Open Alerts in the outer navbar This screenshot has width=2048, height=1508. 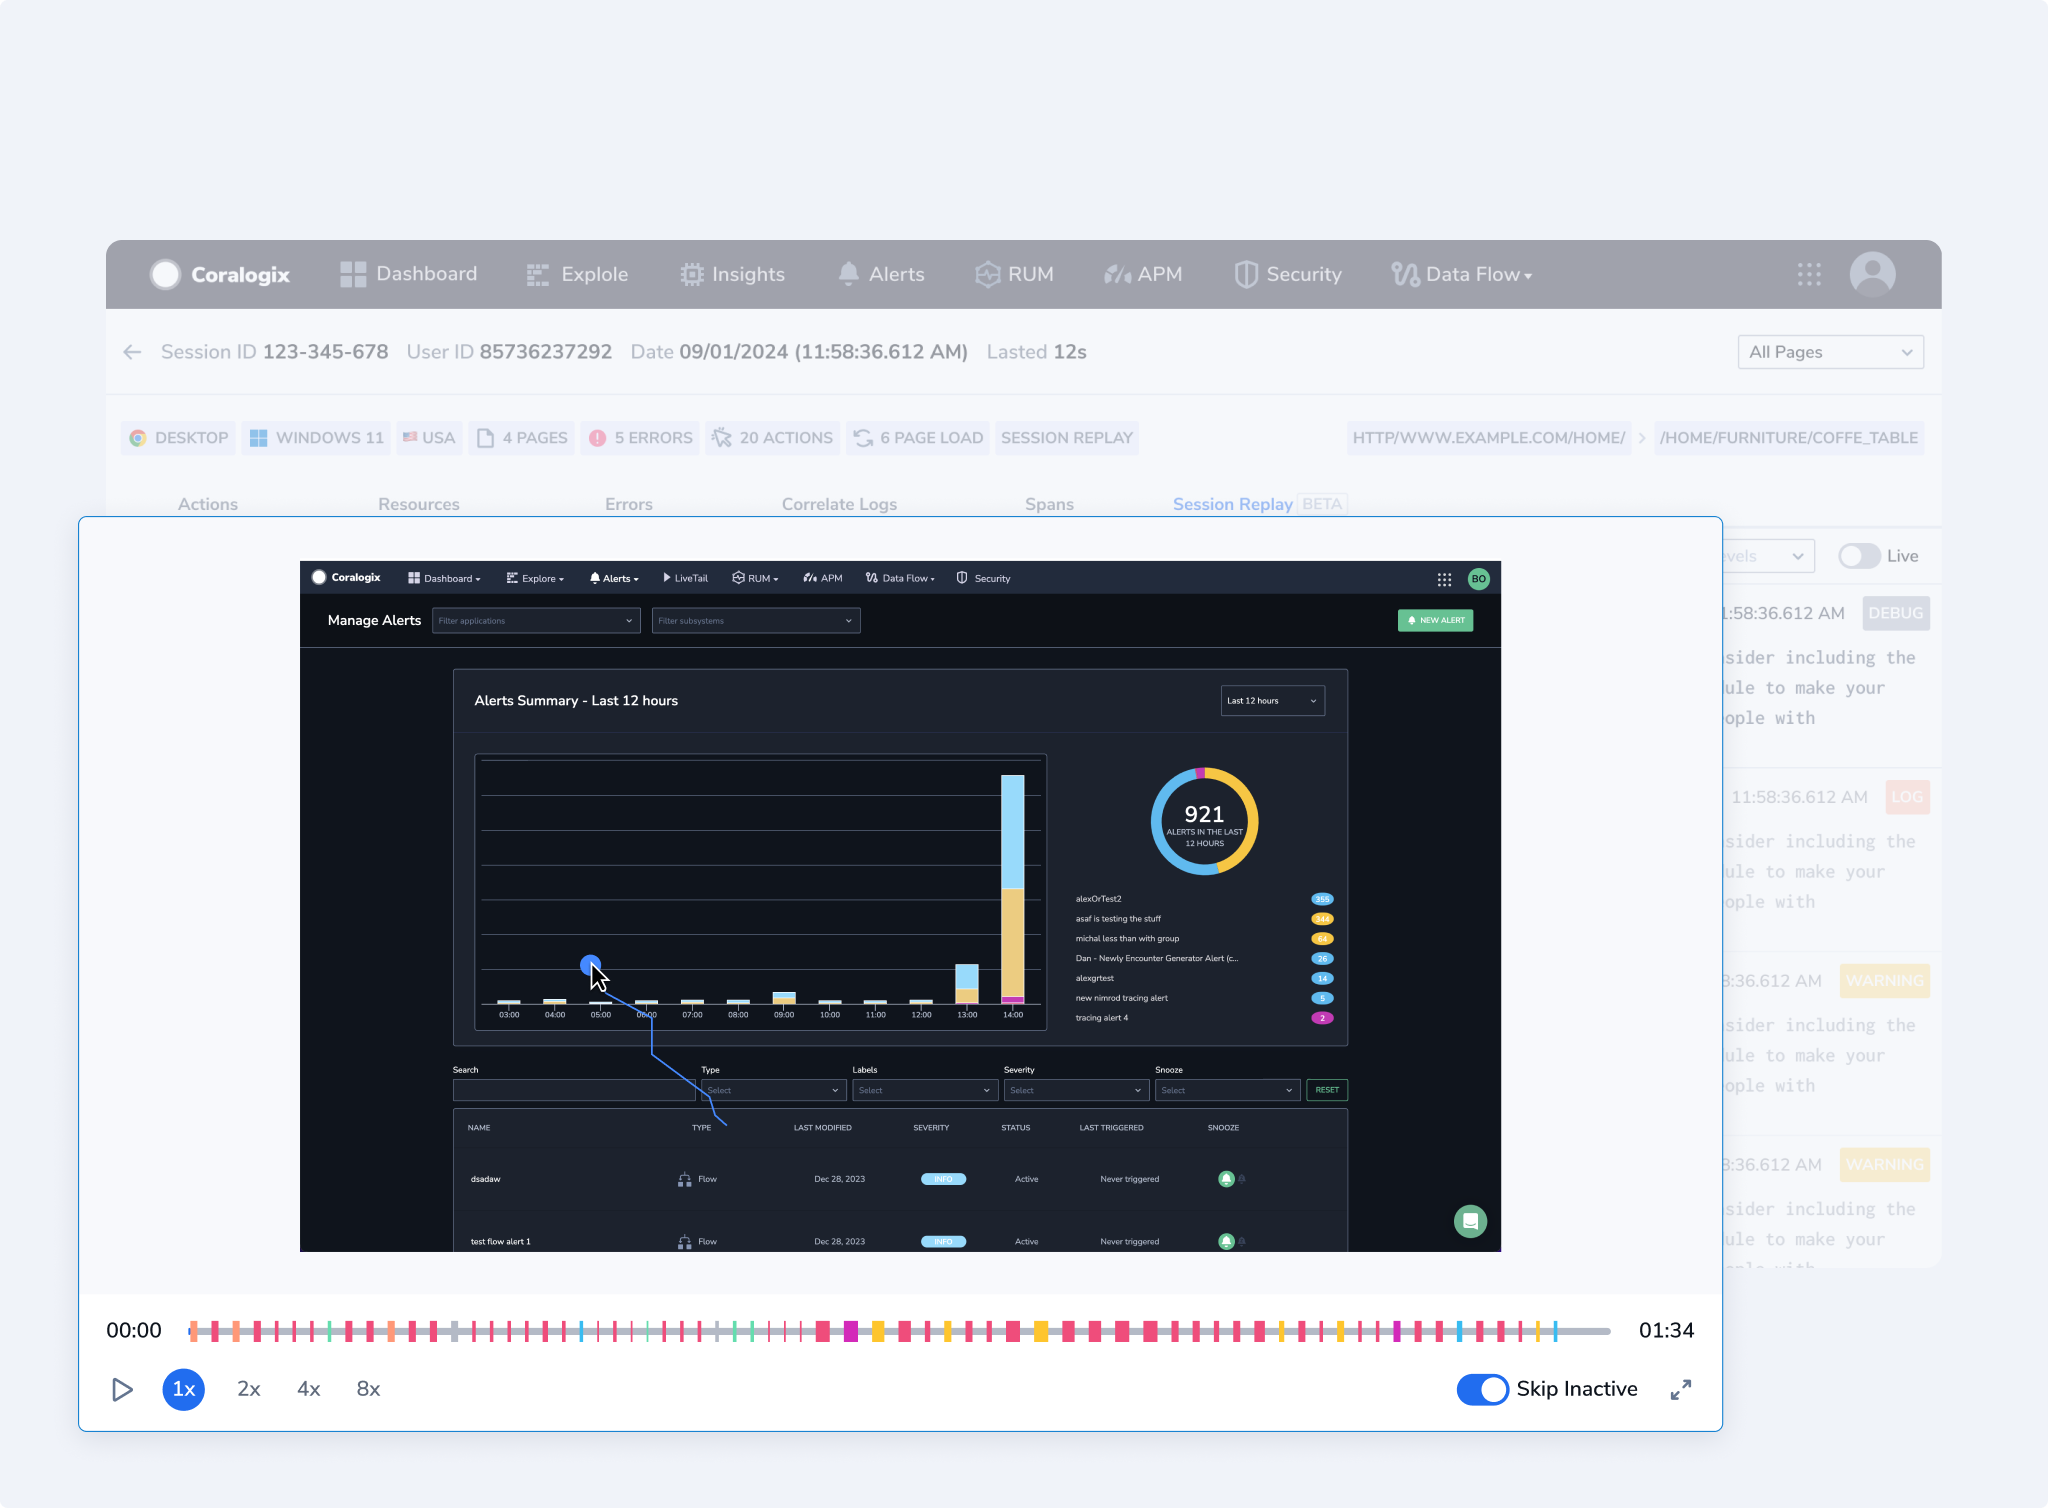pyautogui.click(x=881, y=274)
